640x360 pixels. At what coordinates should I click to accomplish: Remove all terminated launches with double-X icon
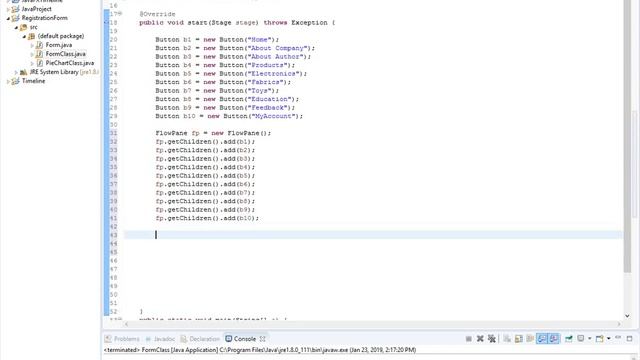(x=492, y=338)
